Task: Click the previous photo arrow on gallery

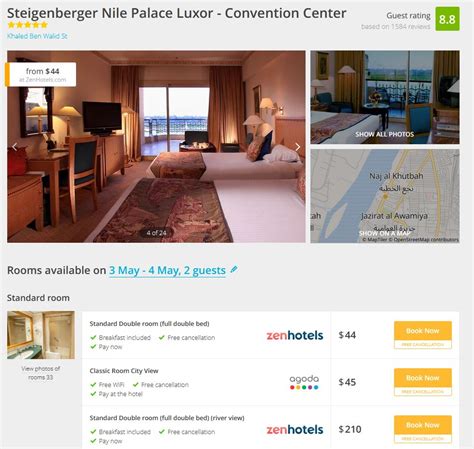Action: (x=15, y=147)
